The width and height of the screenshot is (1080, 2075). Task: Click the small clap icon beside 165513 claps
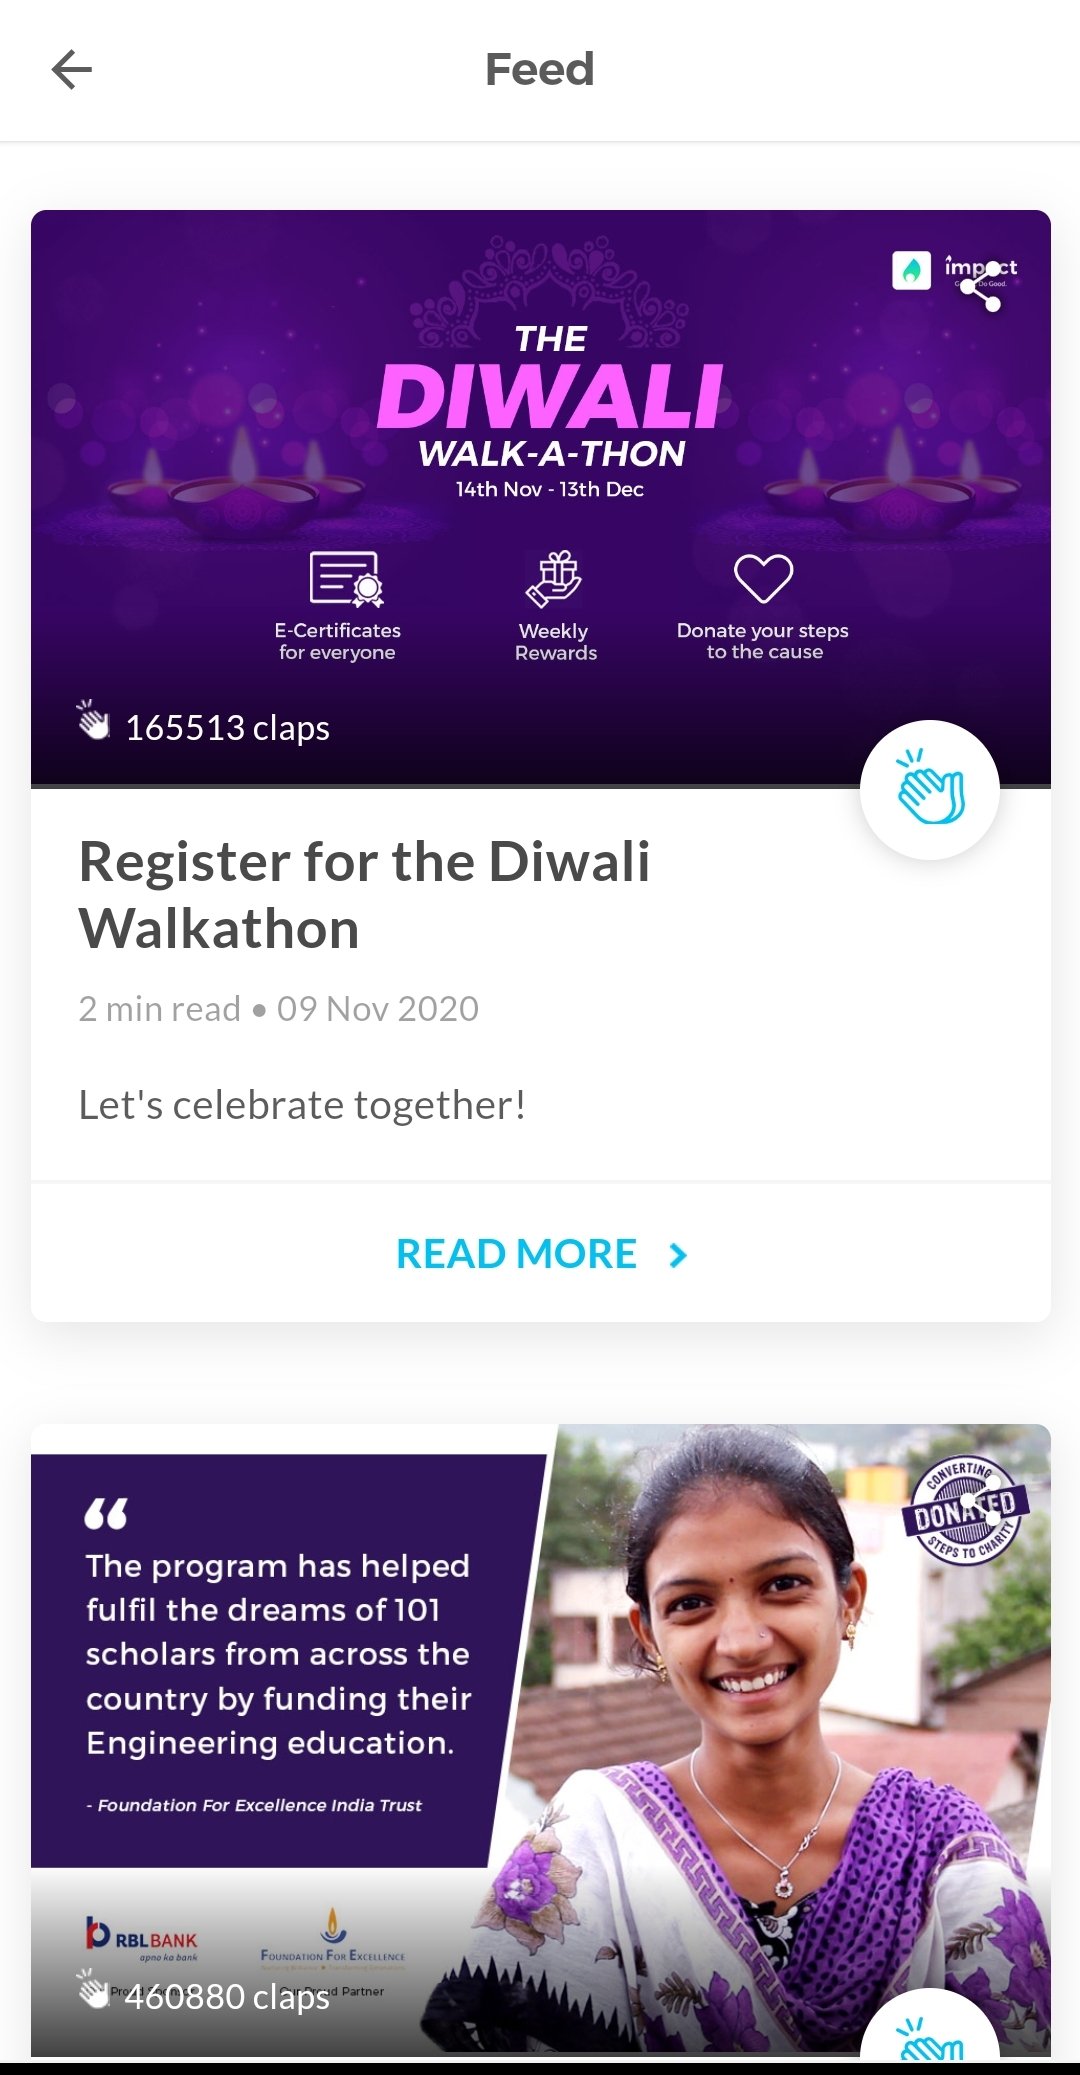[x=94, y=720]
